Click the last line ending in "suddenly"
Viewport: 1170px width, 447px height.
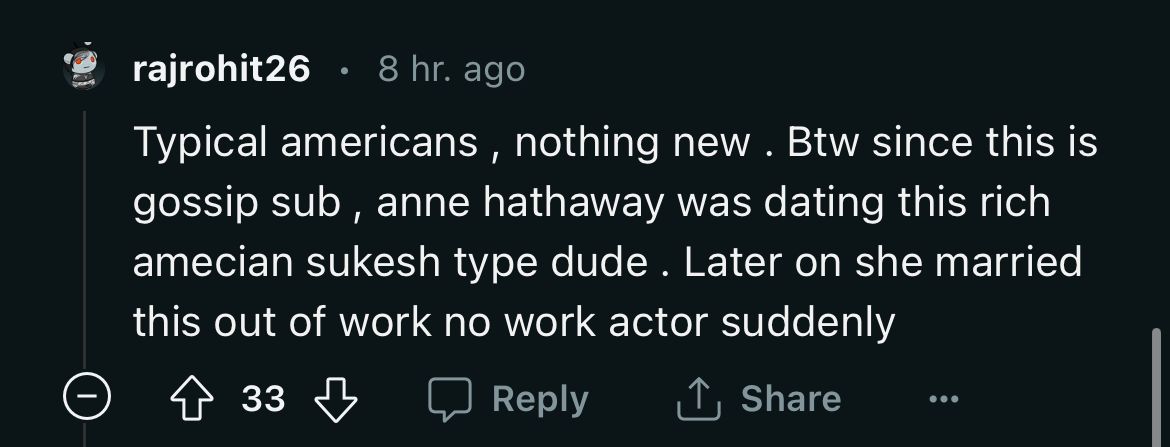pyautogui.click(x=513, y=322)
